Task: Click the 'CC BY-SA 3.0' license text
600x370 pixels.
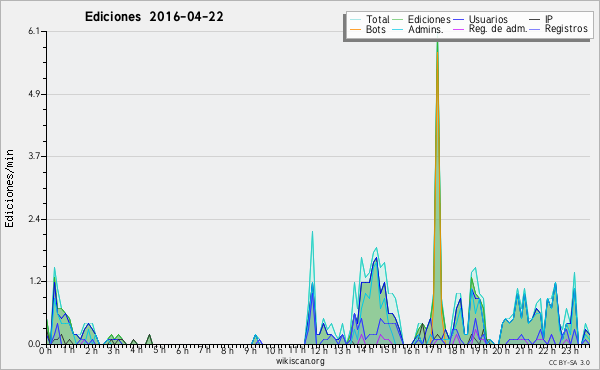Action: coord(569,363)
